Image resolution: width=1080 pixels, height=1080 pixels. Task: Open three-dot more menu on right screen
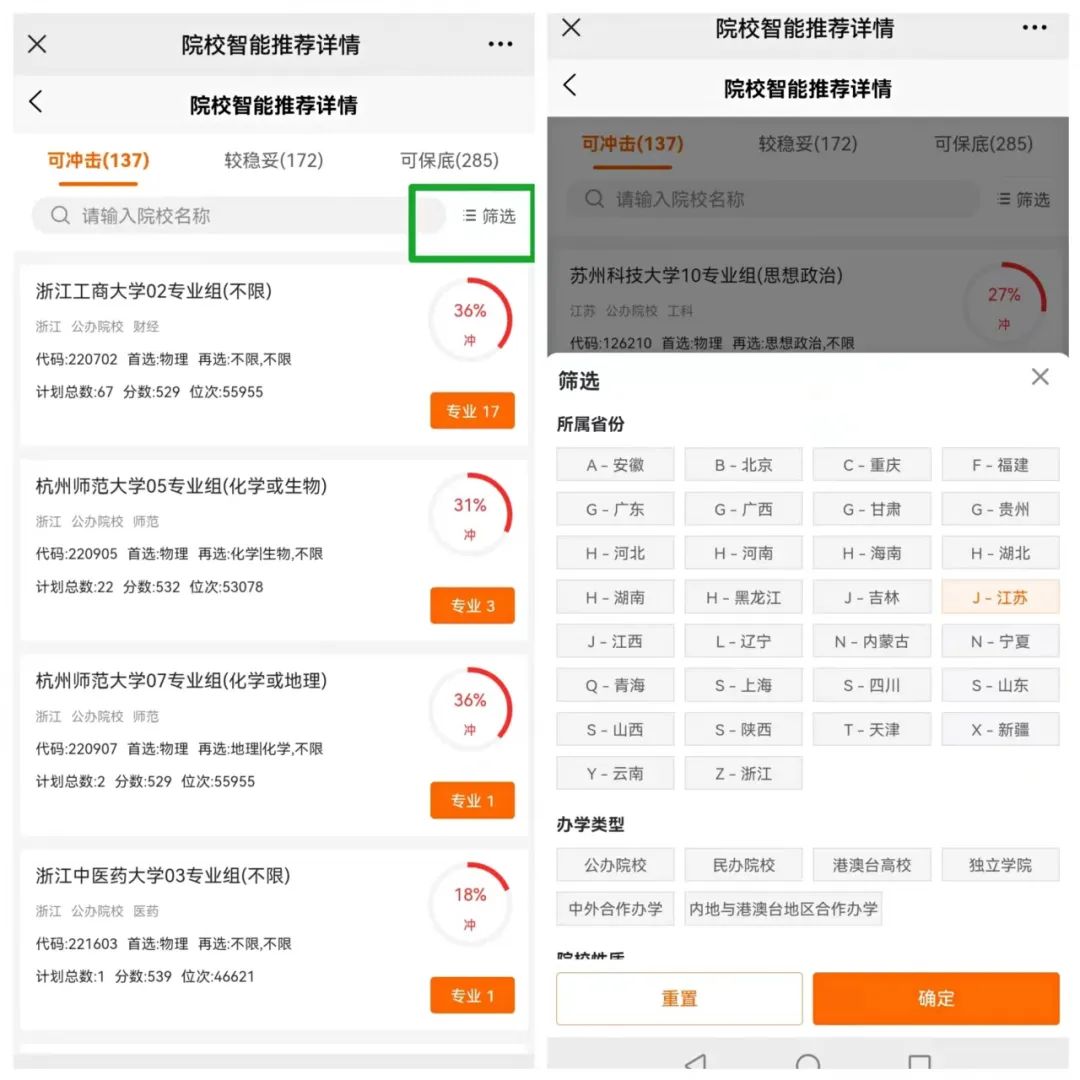(x=1034, y=27)
